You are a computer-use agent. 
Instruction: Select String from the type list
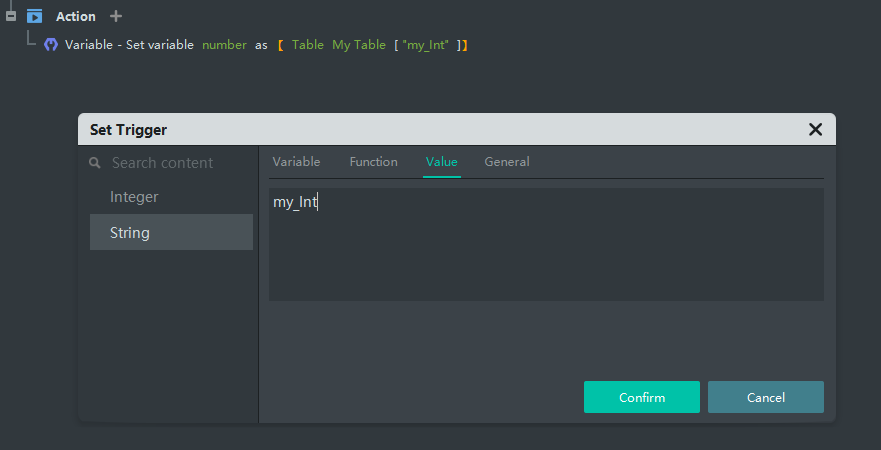click(x=130, y=233)
